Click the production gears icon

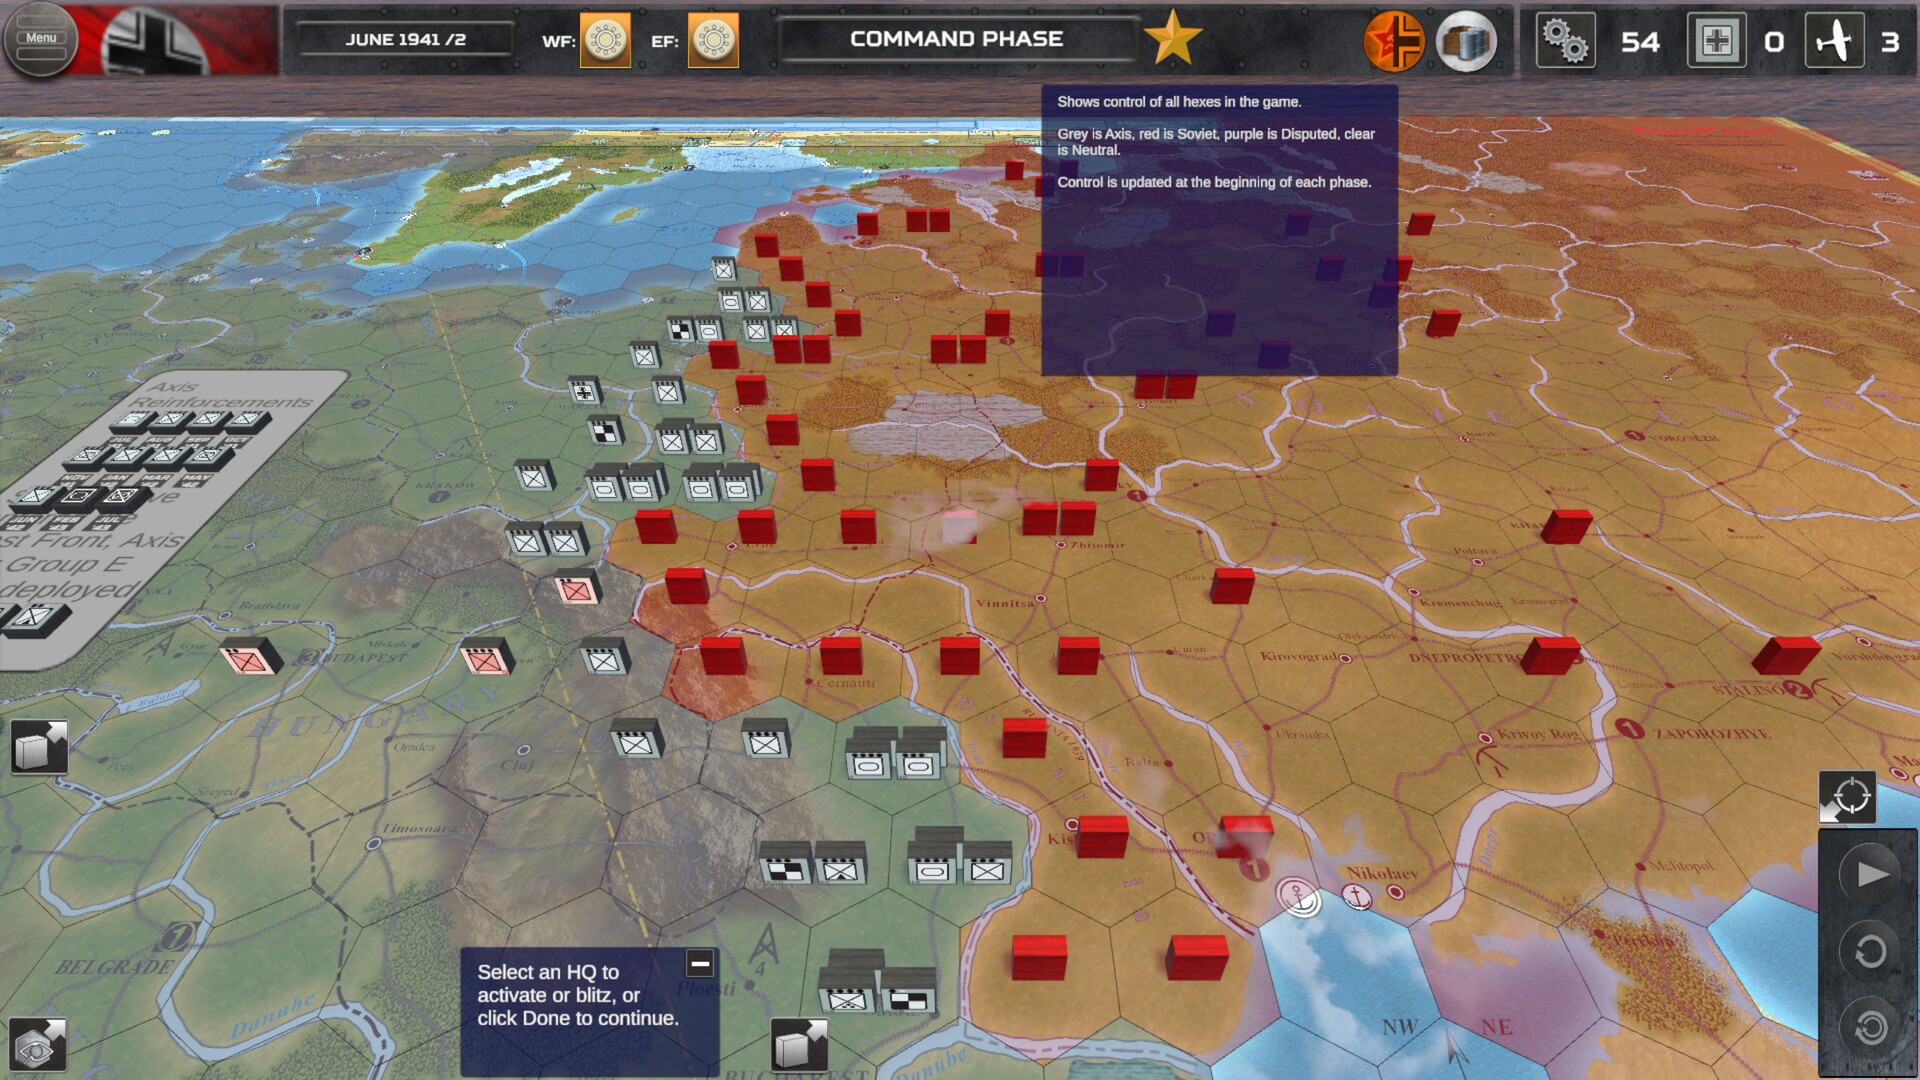(1565, 41)
